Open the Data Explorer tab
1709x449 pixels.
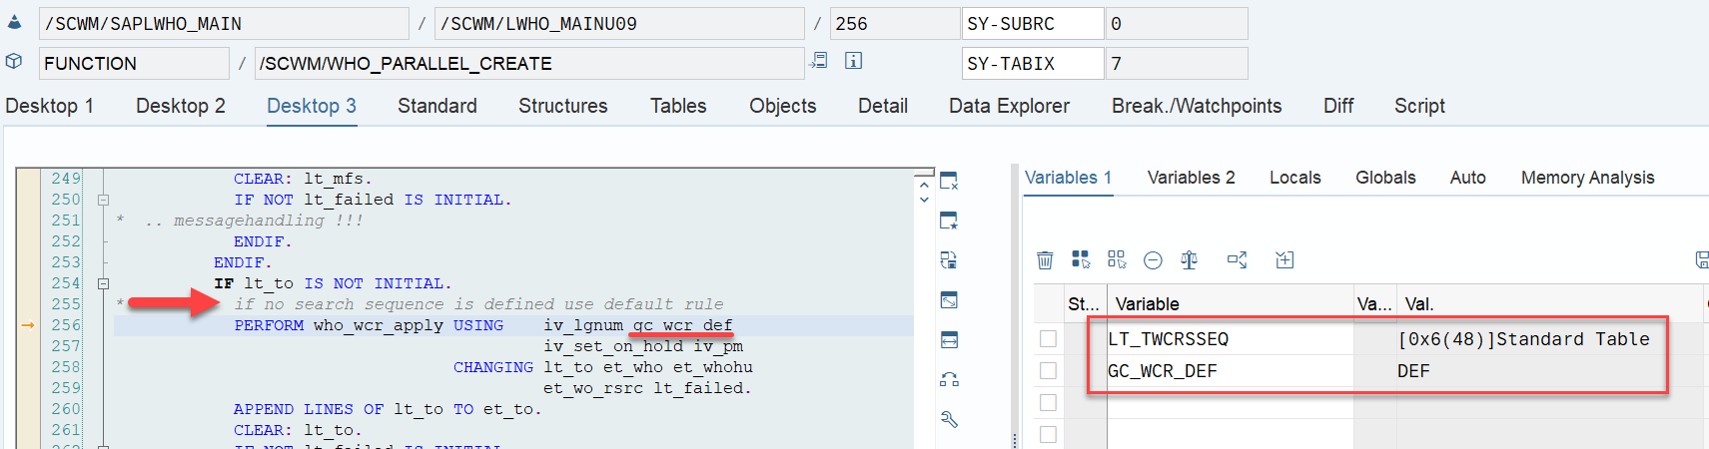tap(1009, 106)
